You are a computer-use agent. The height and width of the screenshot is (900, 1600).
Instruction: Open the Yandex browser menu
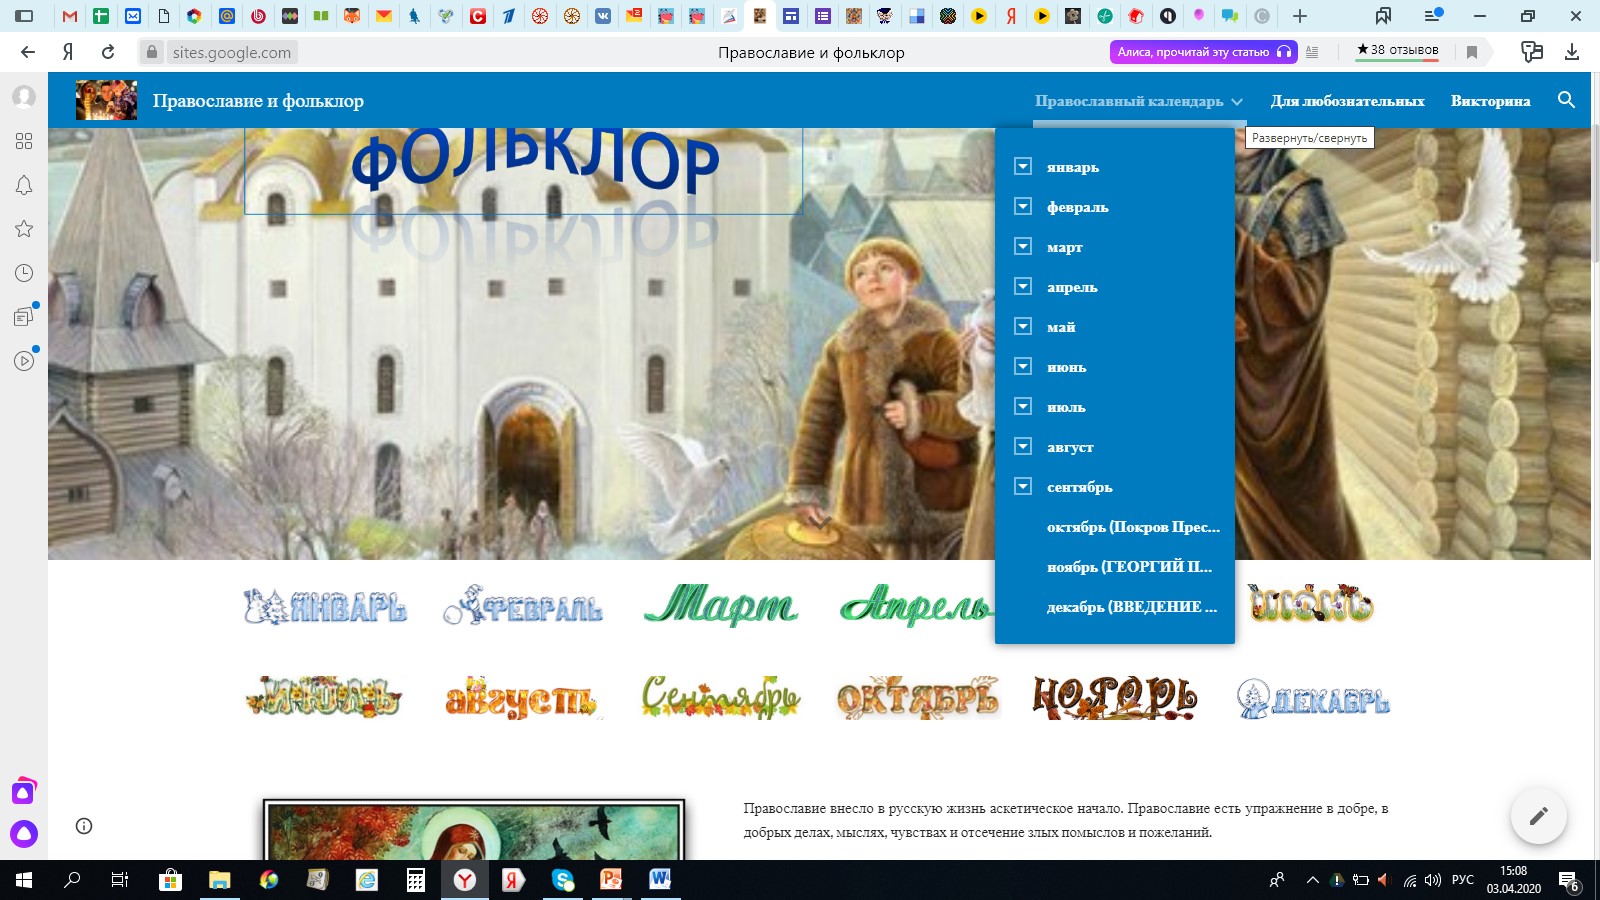[x=1433, y=16]
